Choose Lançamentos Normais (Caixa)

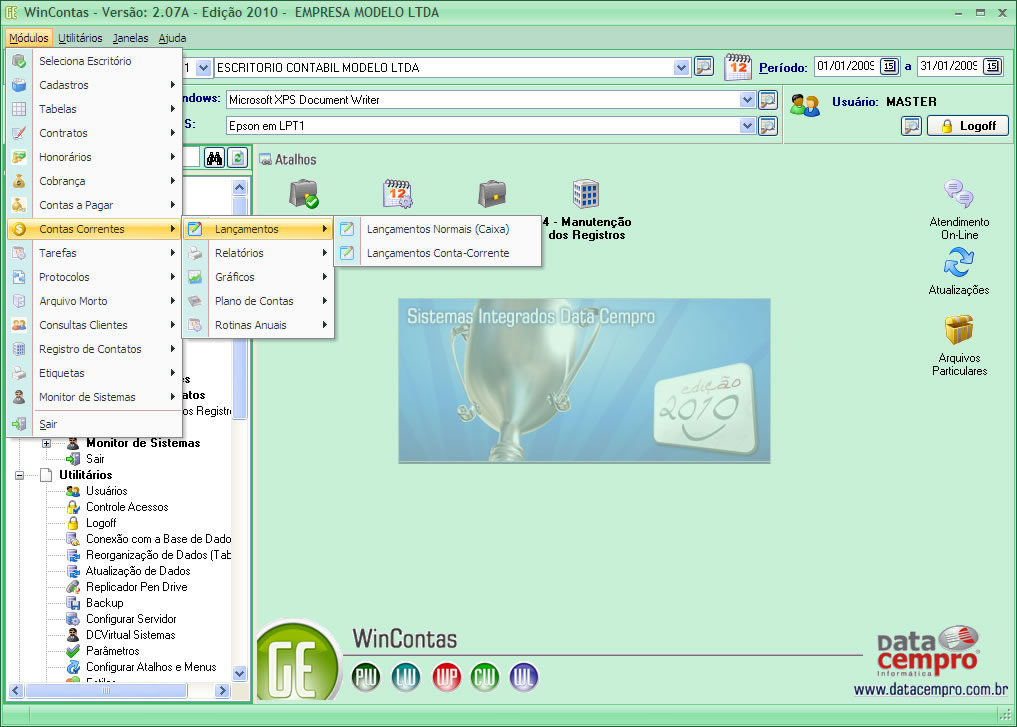click(438, 229)
